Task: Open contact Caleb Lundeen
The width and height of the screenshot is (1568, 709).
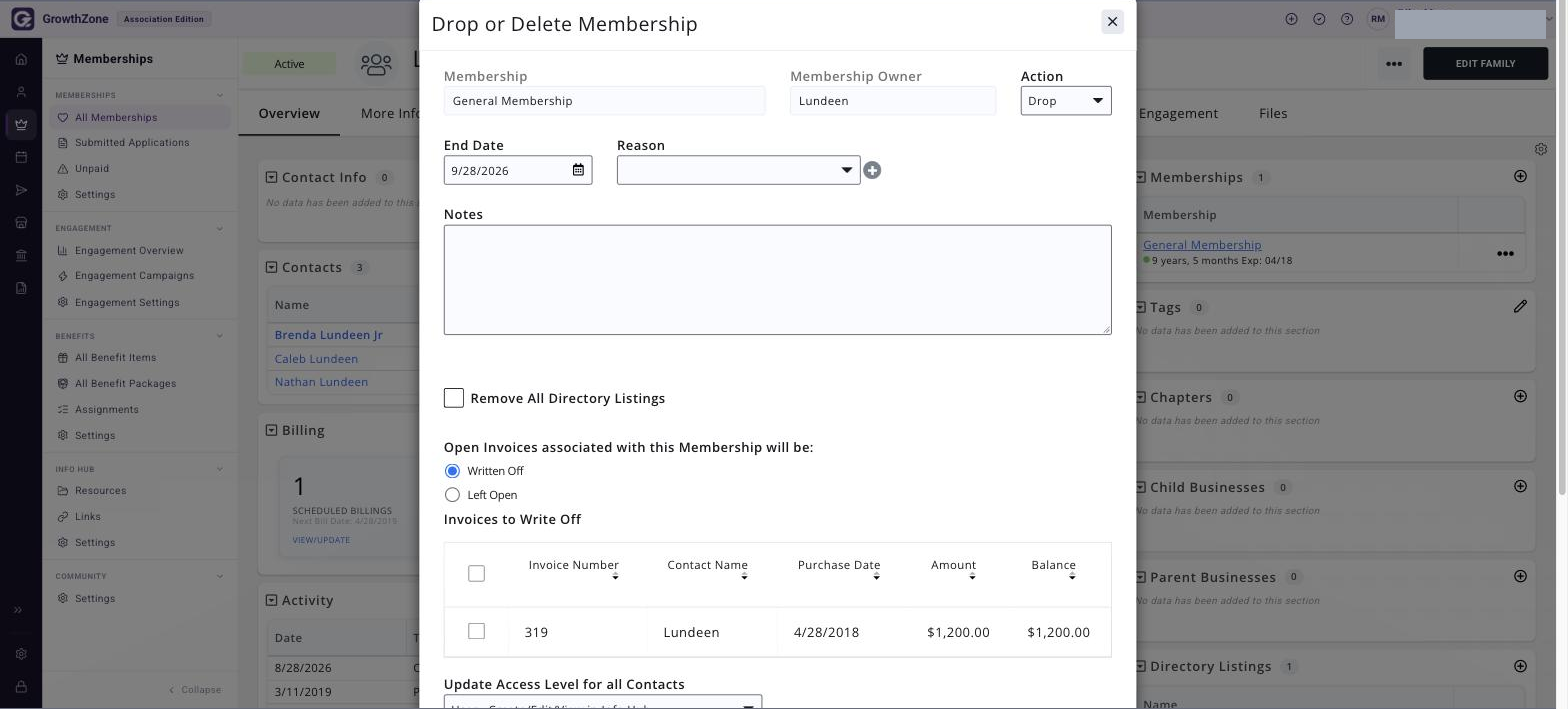Action: coord(316,359)
